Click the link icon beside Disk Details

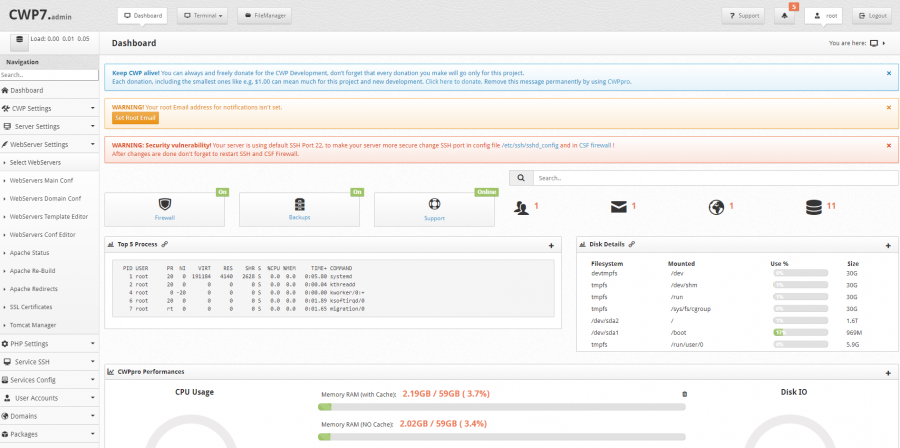(632, 244)
